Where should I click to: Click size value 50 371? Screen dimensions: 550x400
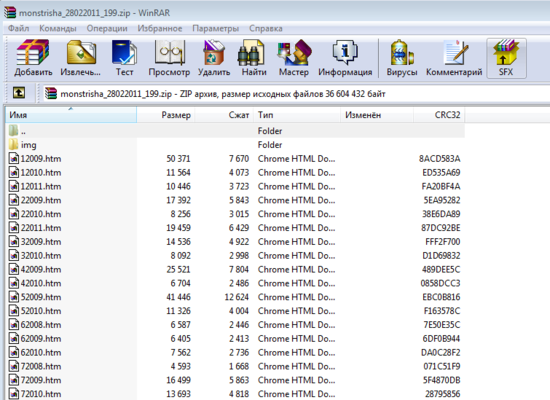pos(179,159)
